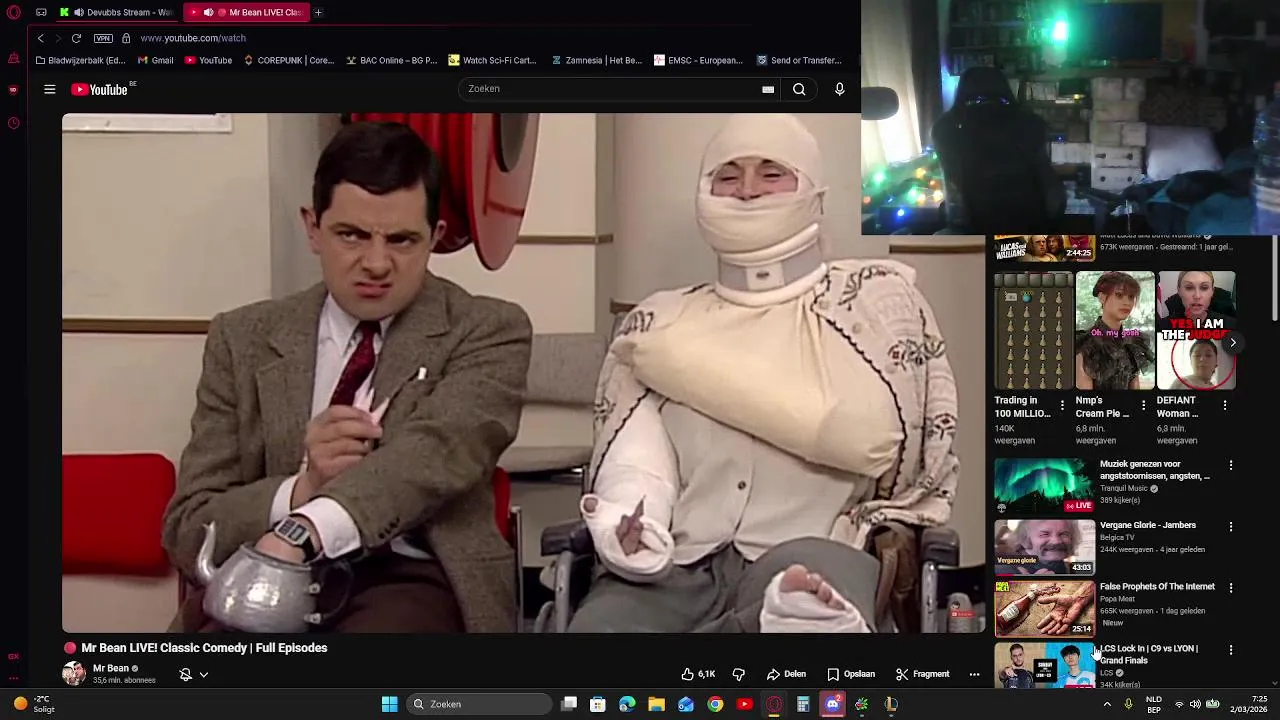Open the COREPUNK bookmark
The height and width of the screenshot is (720, 1280).
click(x=289, y=60)
